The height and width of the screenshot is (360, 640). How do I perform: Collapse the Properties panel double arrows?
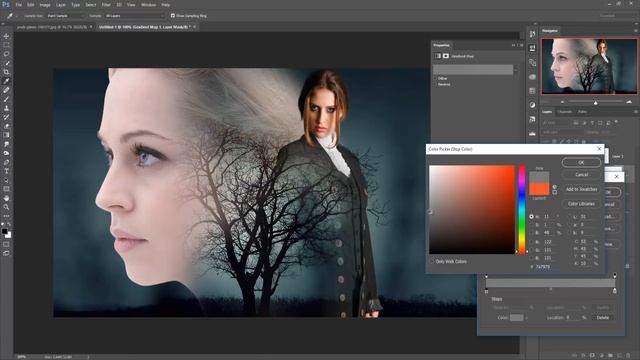[x=513, y=45]
